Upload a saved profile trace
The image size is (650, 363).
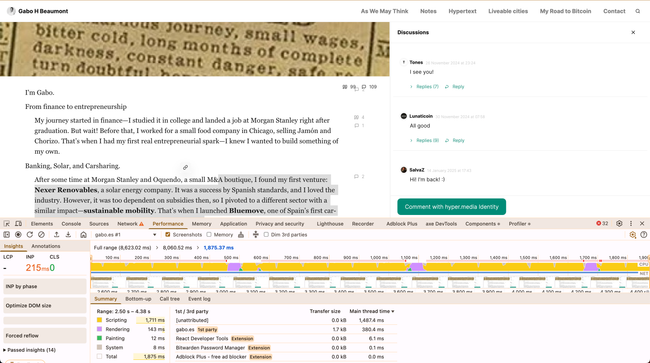(56, 235)
